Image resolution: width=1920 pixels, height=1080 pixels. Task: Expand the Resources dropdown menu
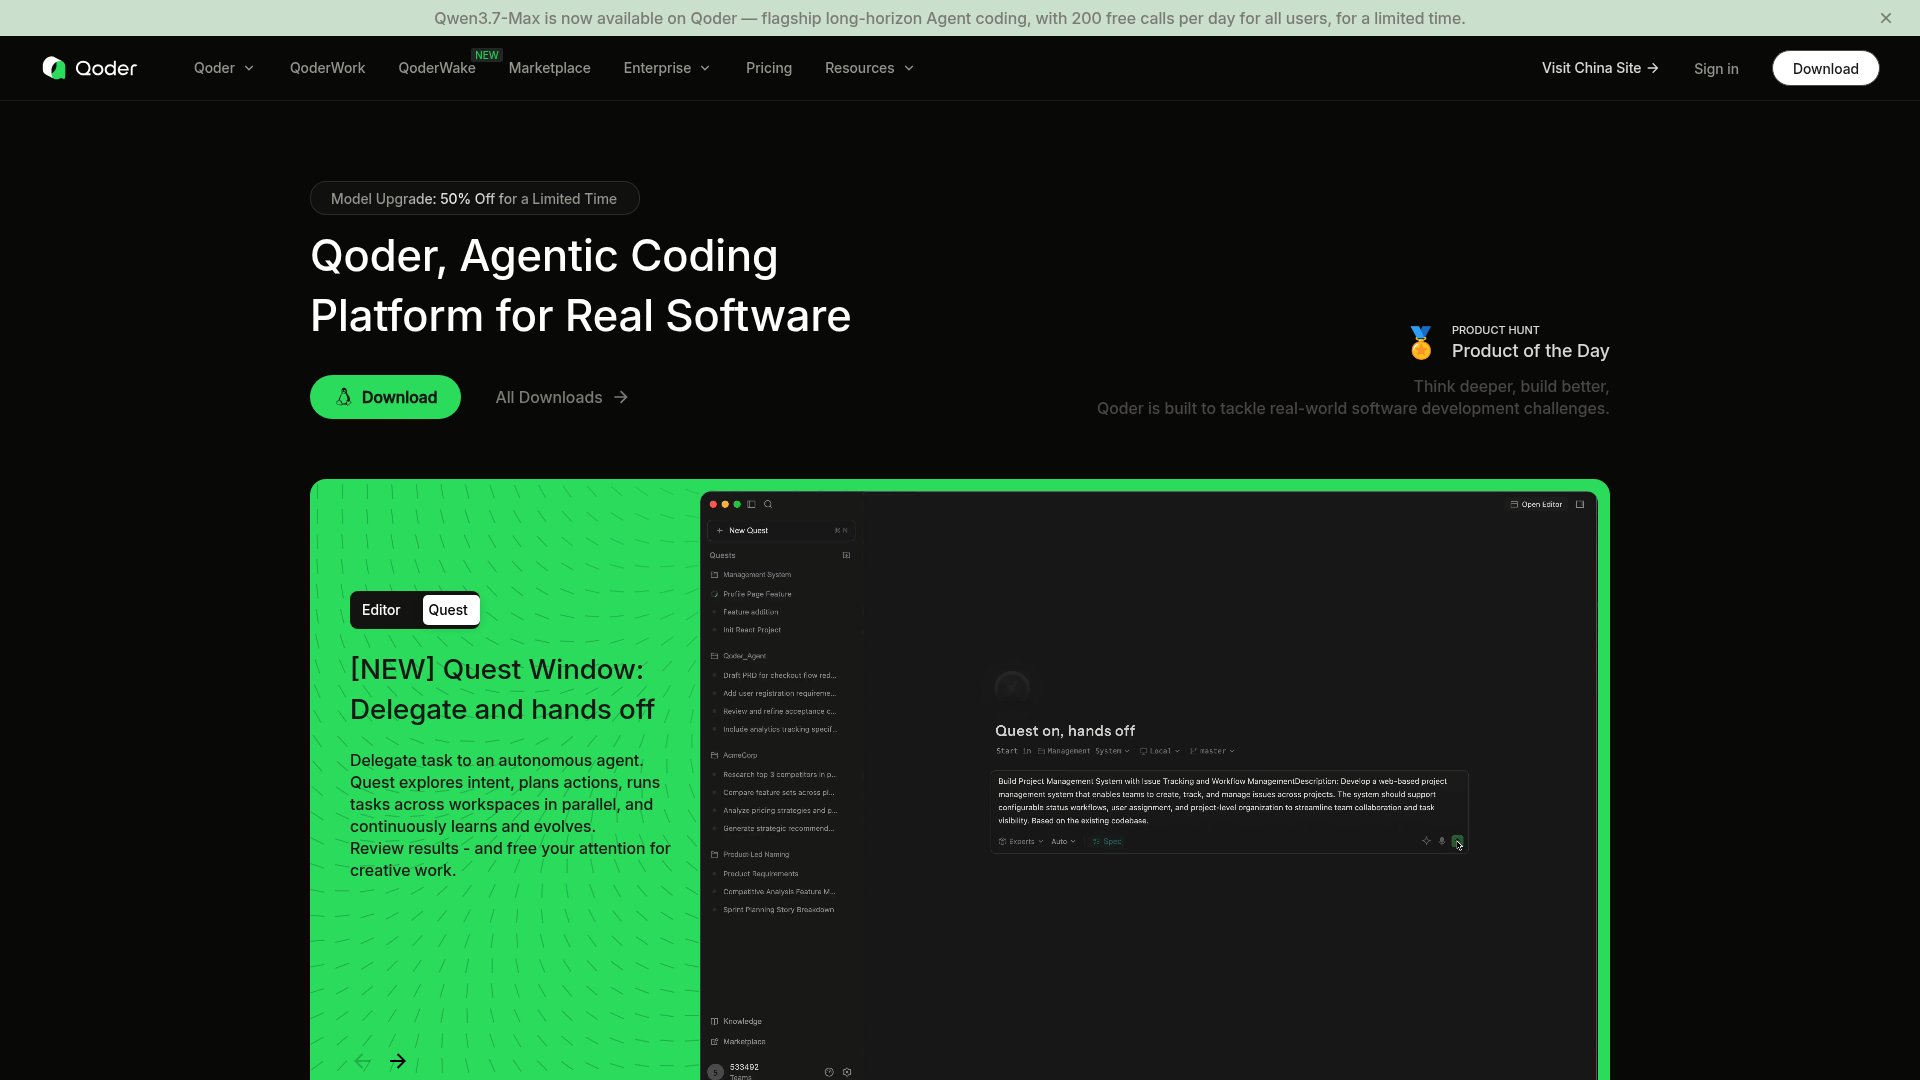[x=869, y=68]
